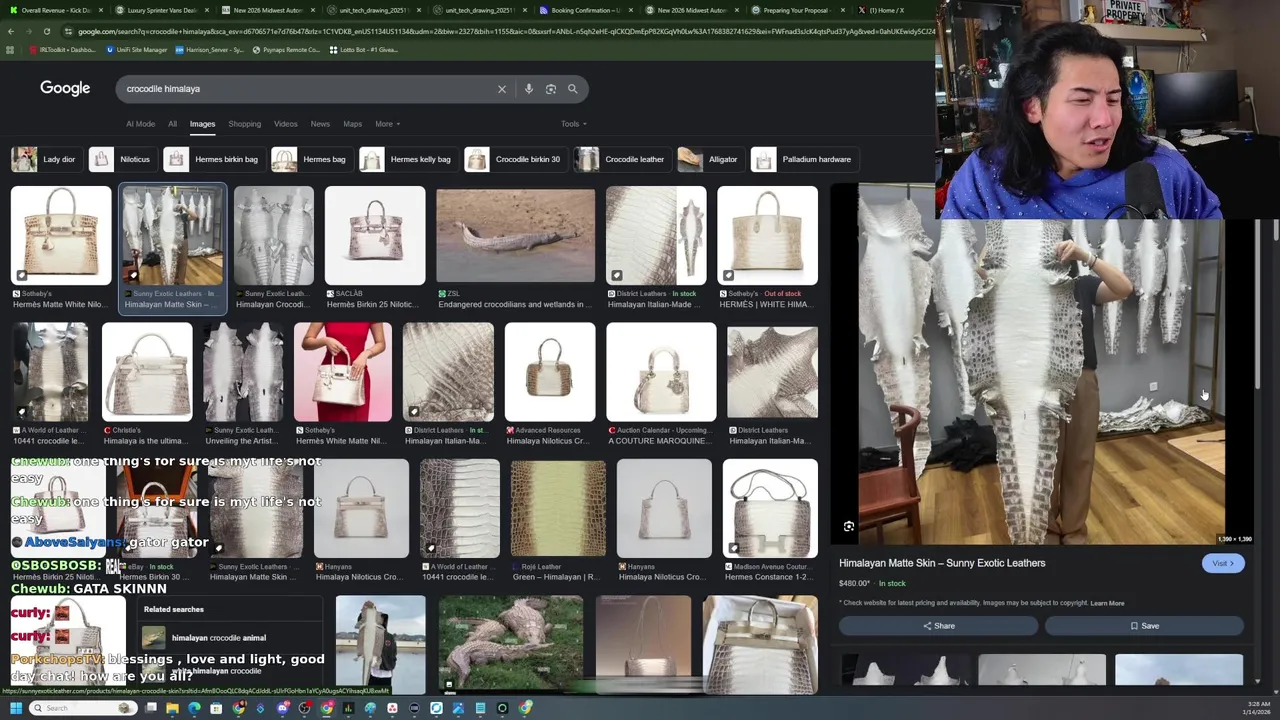Click the Google logo
1280x720 pixels.
click(65, 88)
